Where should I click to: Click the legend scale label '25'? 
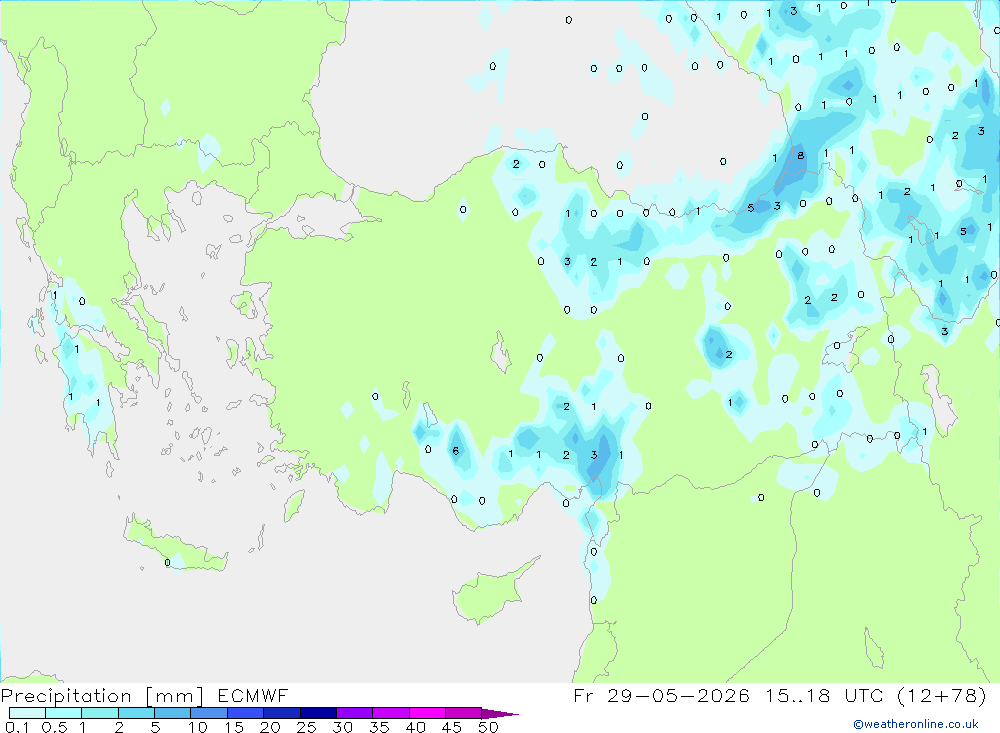pyautogui.click(x=306, y=727)
